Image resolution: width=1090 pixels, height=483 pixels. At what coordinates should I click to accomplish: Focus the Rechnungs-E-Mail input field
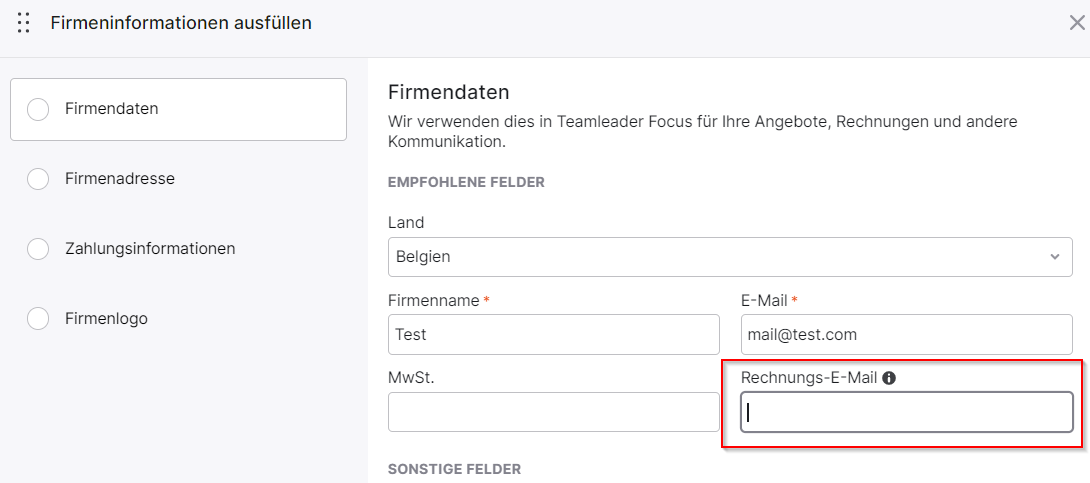click(906, 412)
